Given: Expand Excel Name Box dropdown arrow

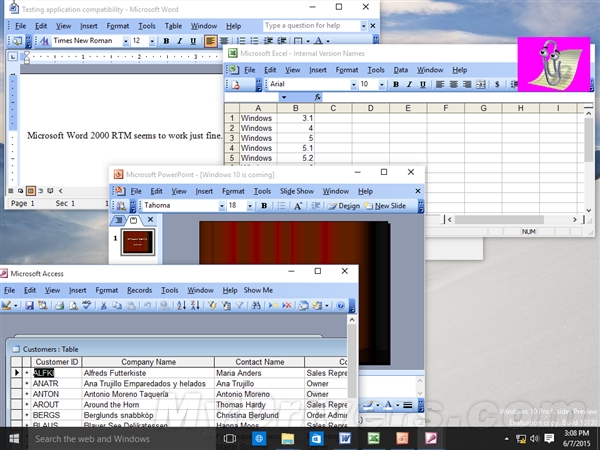Looking at the screenshot, I should 284,97.
